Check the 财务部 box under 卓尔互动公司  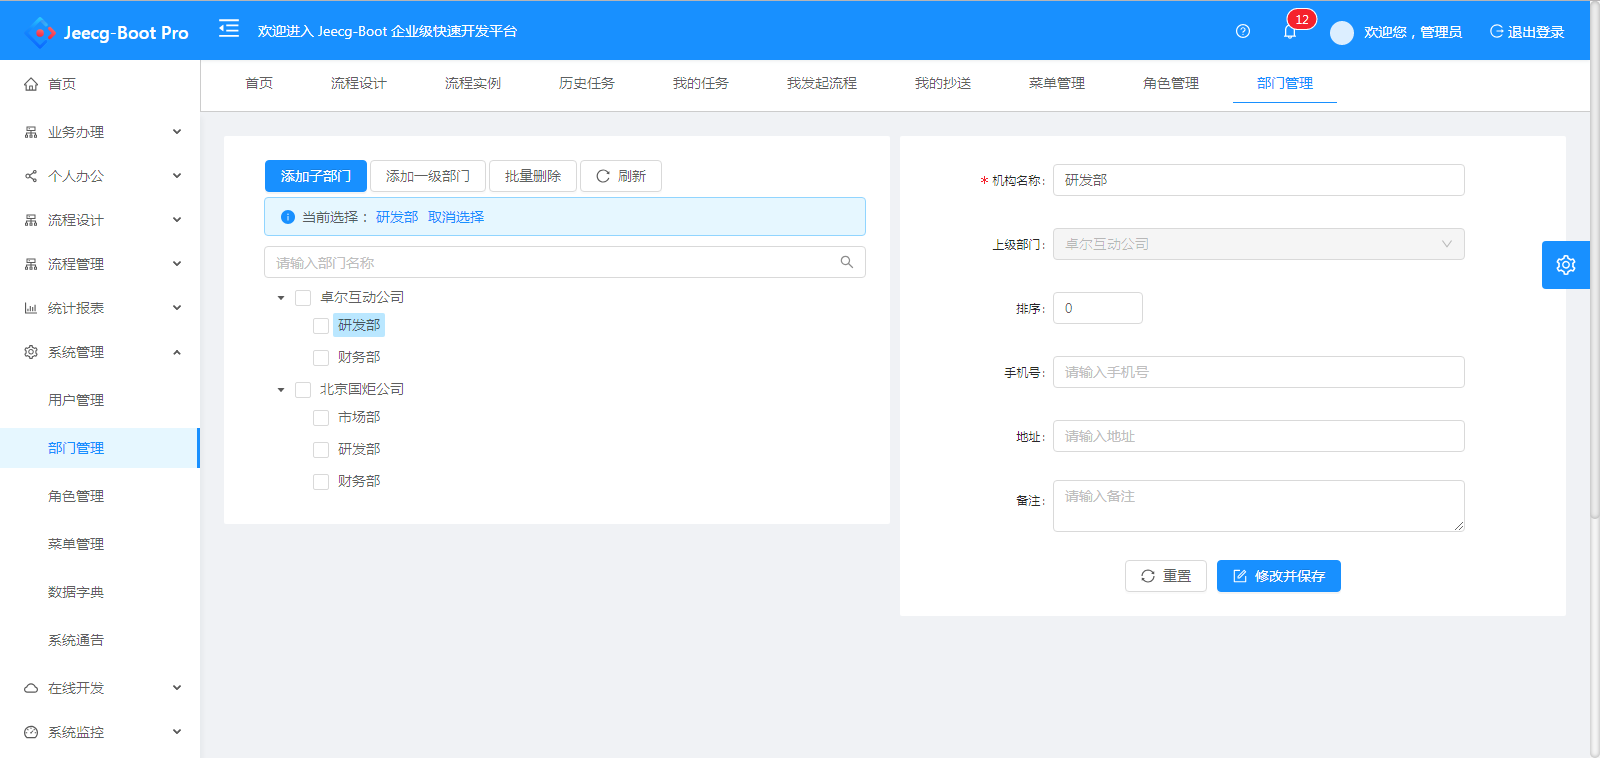click(x=321, y=358)
